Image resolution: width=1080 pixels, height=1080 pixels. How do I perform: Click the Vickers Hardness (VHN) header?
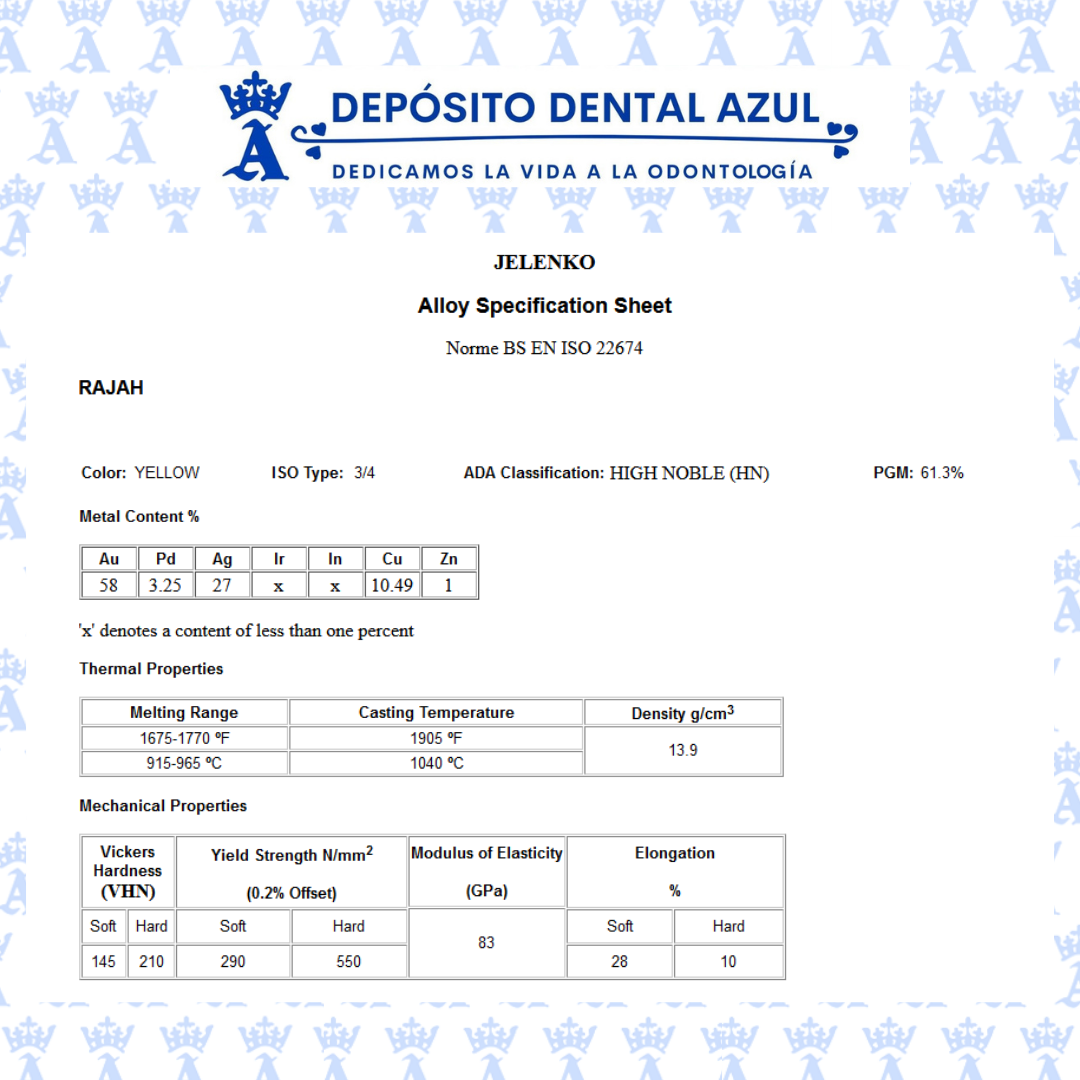pos(128,871)
